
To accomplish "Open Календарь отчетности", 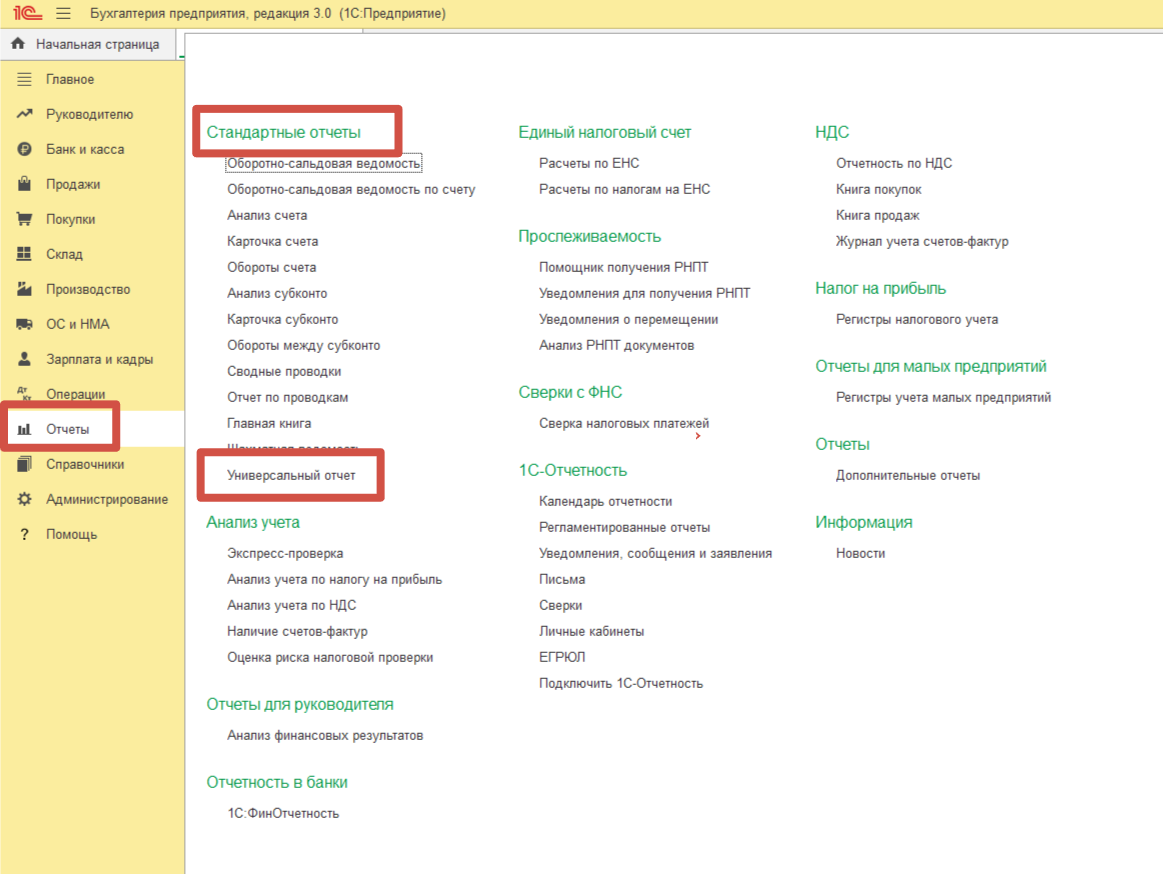I will tap(605, 501).
